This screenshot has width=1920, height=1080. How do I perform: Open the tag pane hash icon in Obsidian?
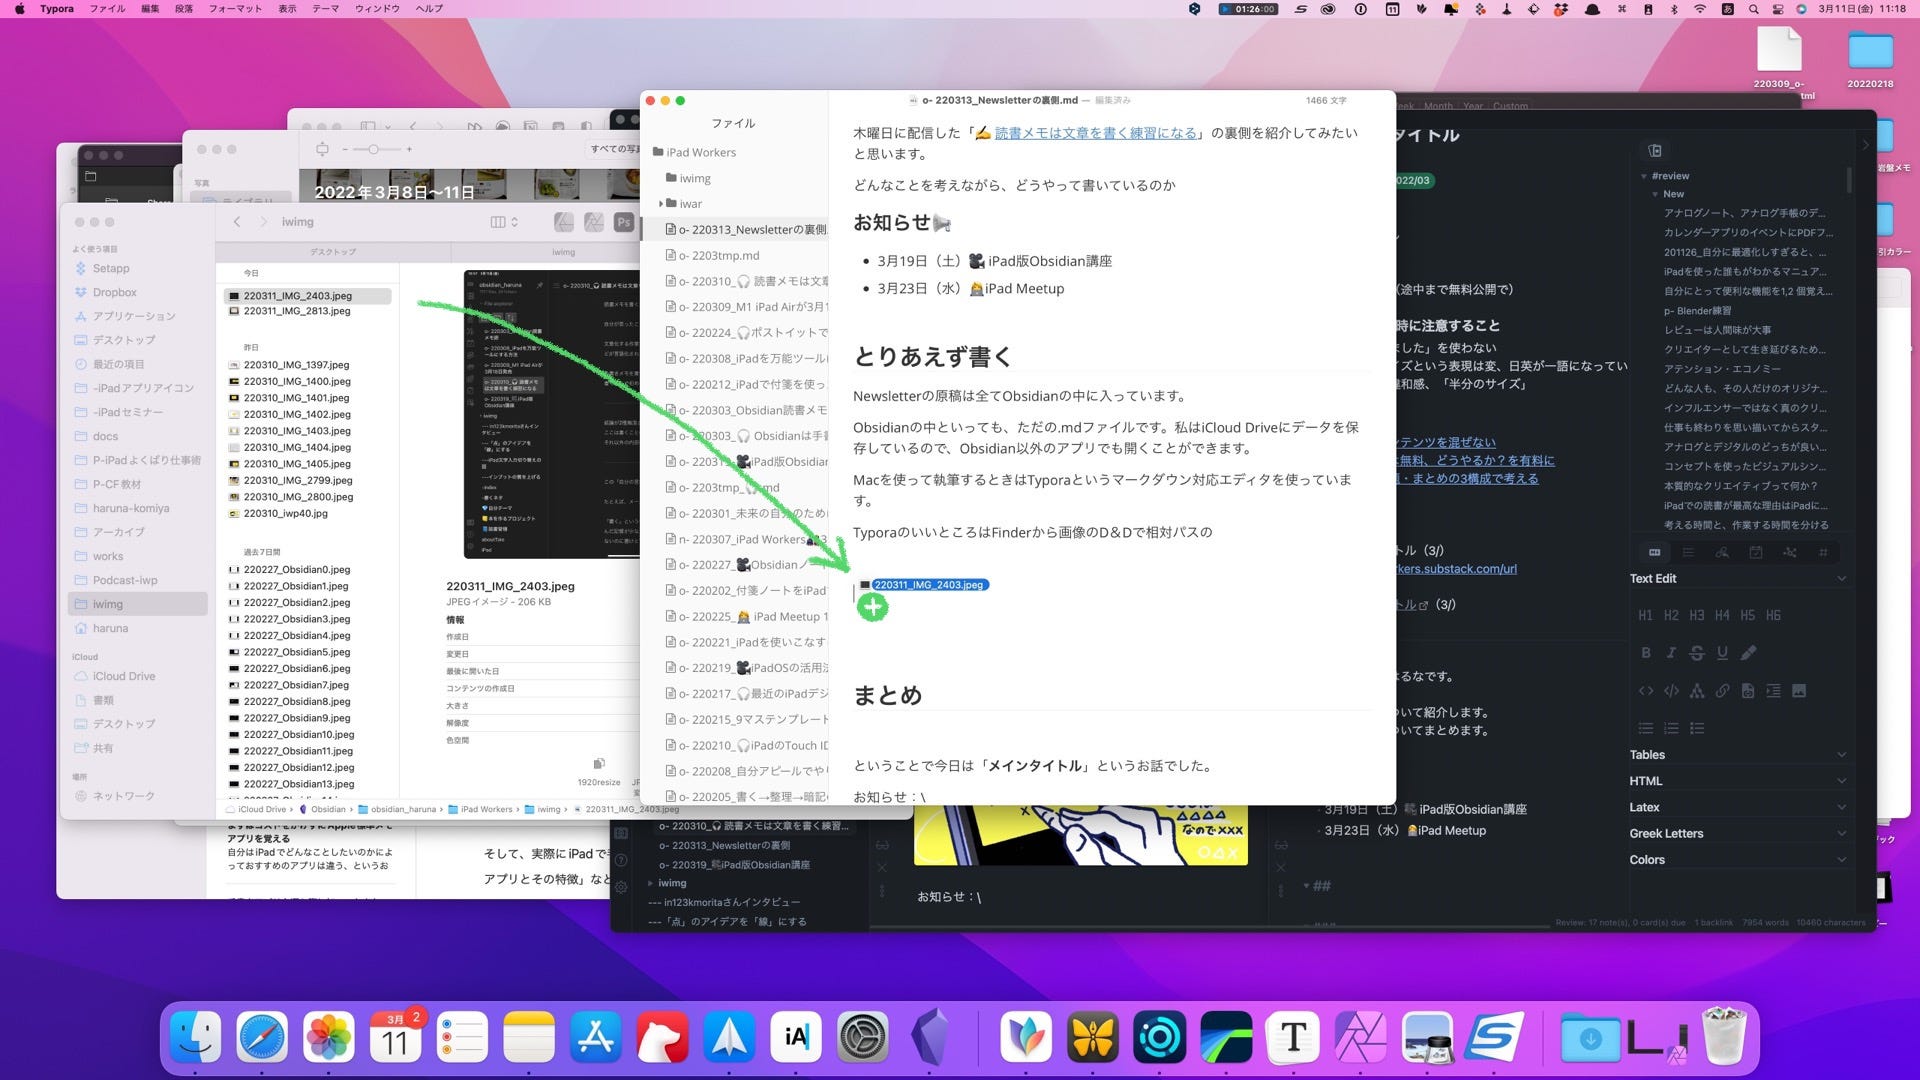(x=1823, y=552)
